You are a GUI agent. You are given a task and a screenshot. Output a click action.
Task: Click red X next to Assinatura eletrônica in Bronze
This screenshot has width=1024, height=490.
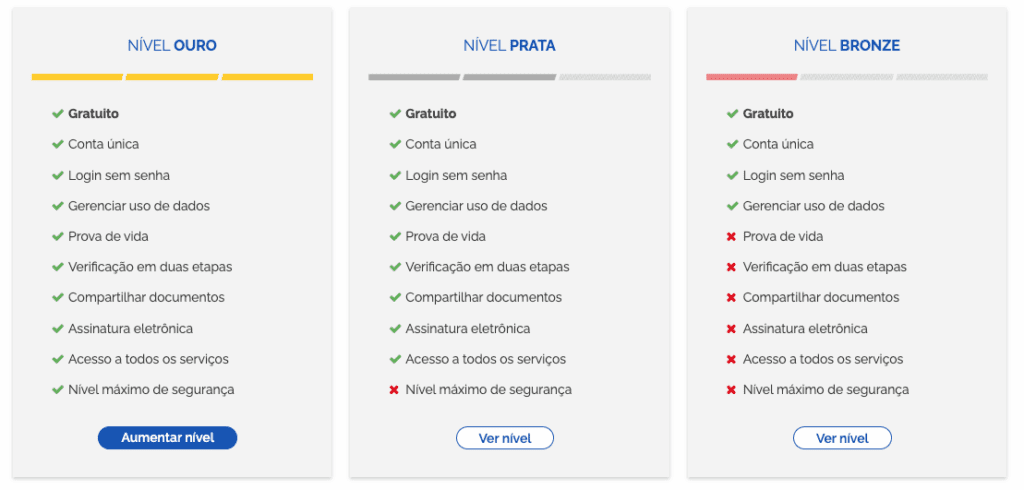coord(731,329)
